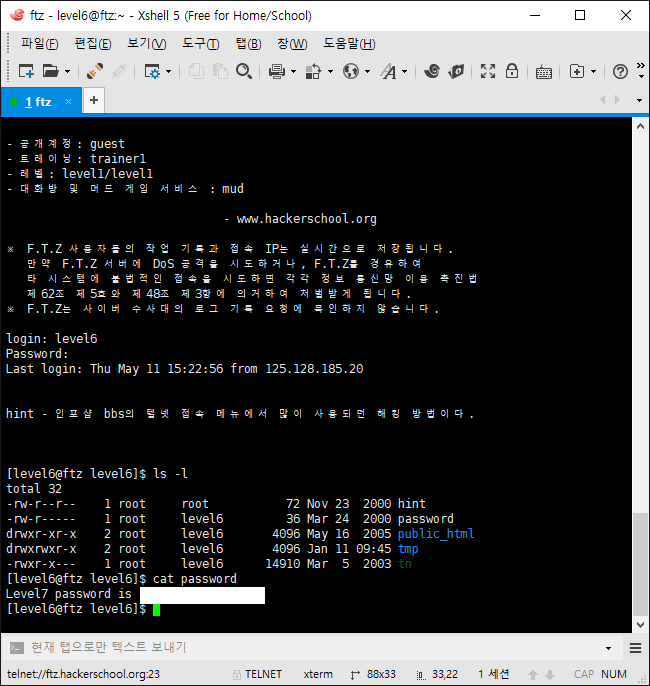Click the public_html directory name
The image size is (650, 686).
(436, 534)
